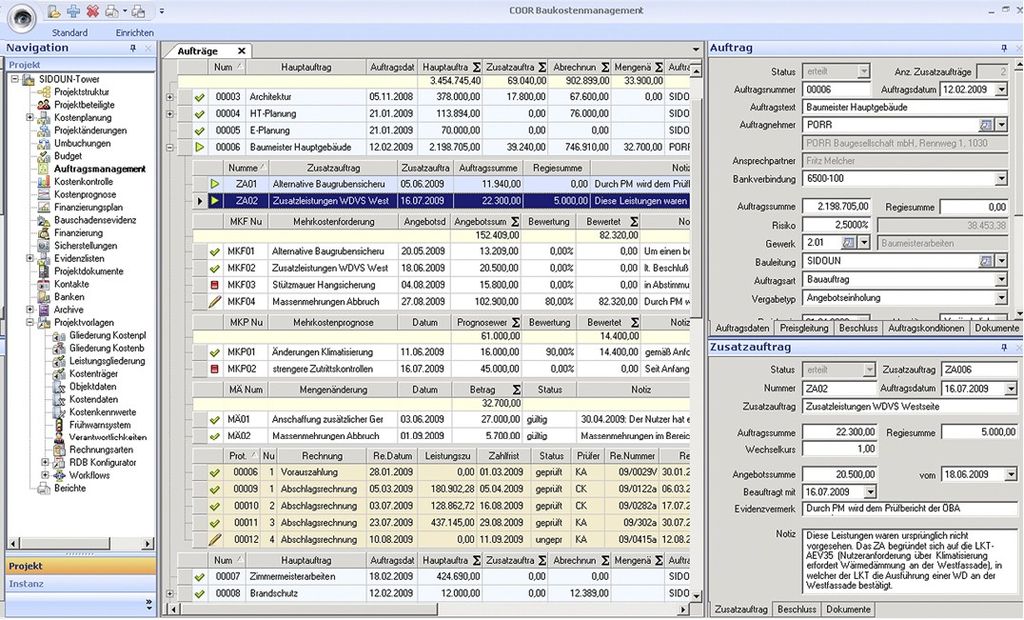Click green check icon of Architektur row
Viewport: 1024px width, 620px height.
pos(200,97)
